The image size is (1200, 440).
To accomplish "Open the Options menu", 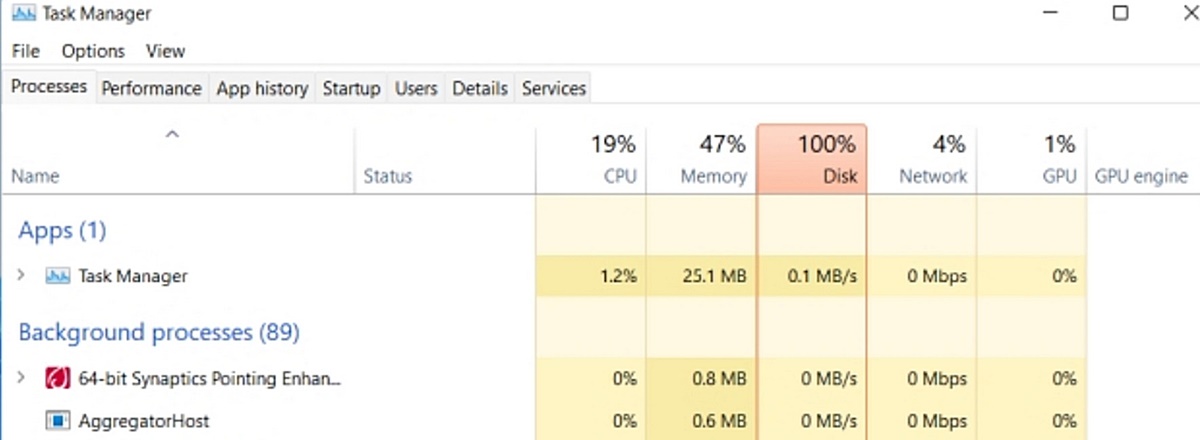I will pyautogui.click(x=93, y=51).
